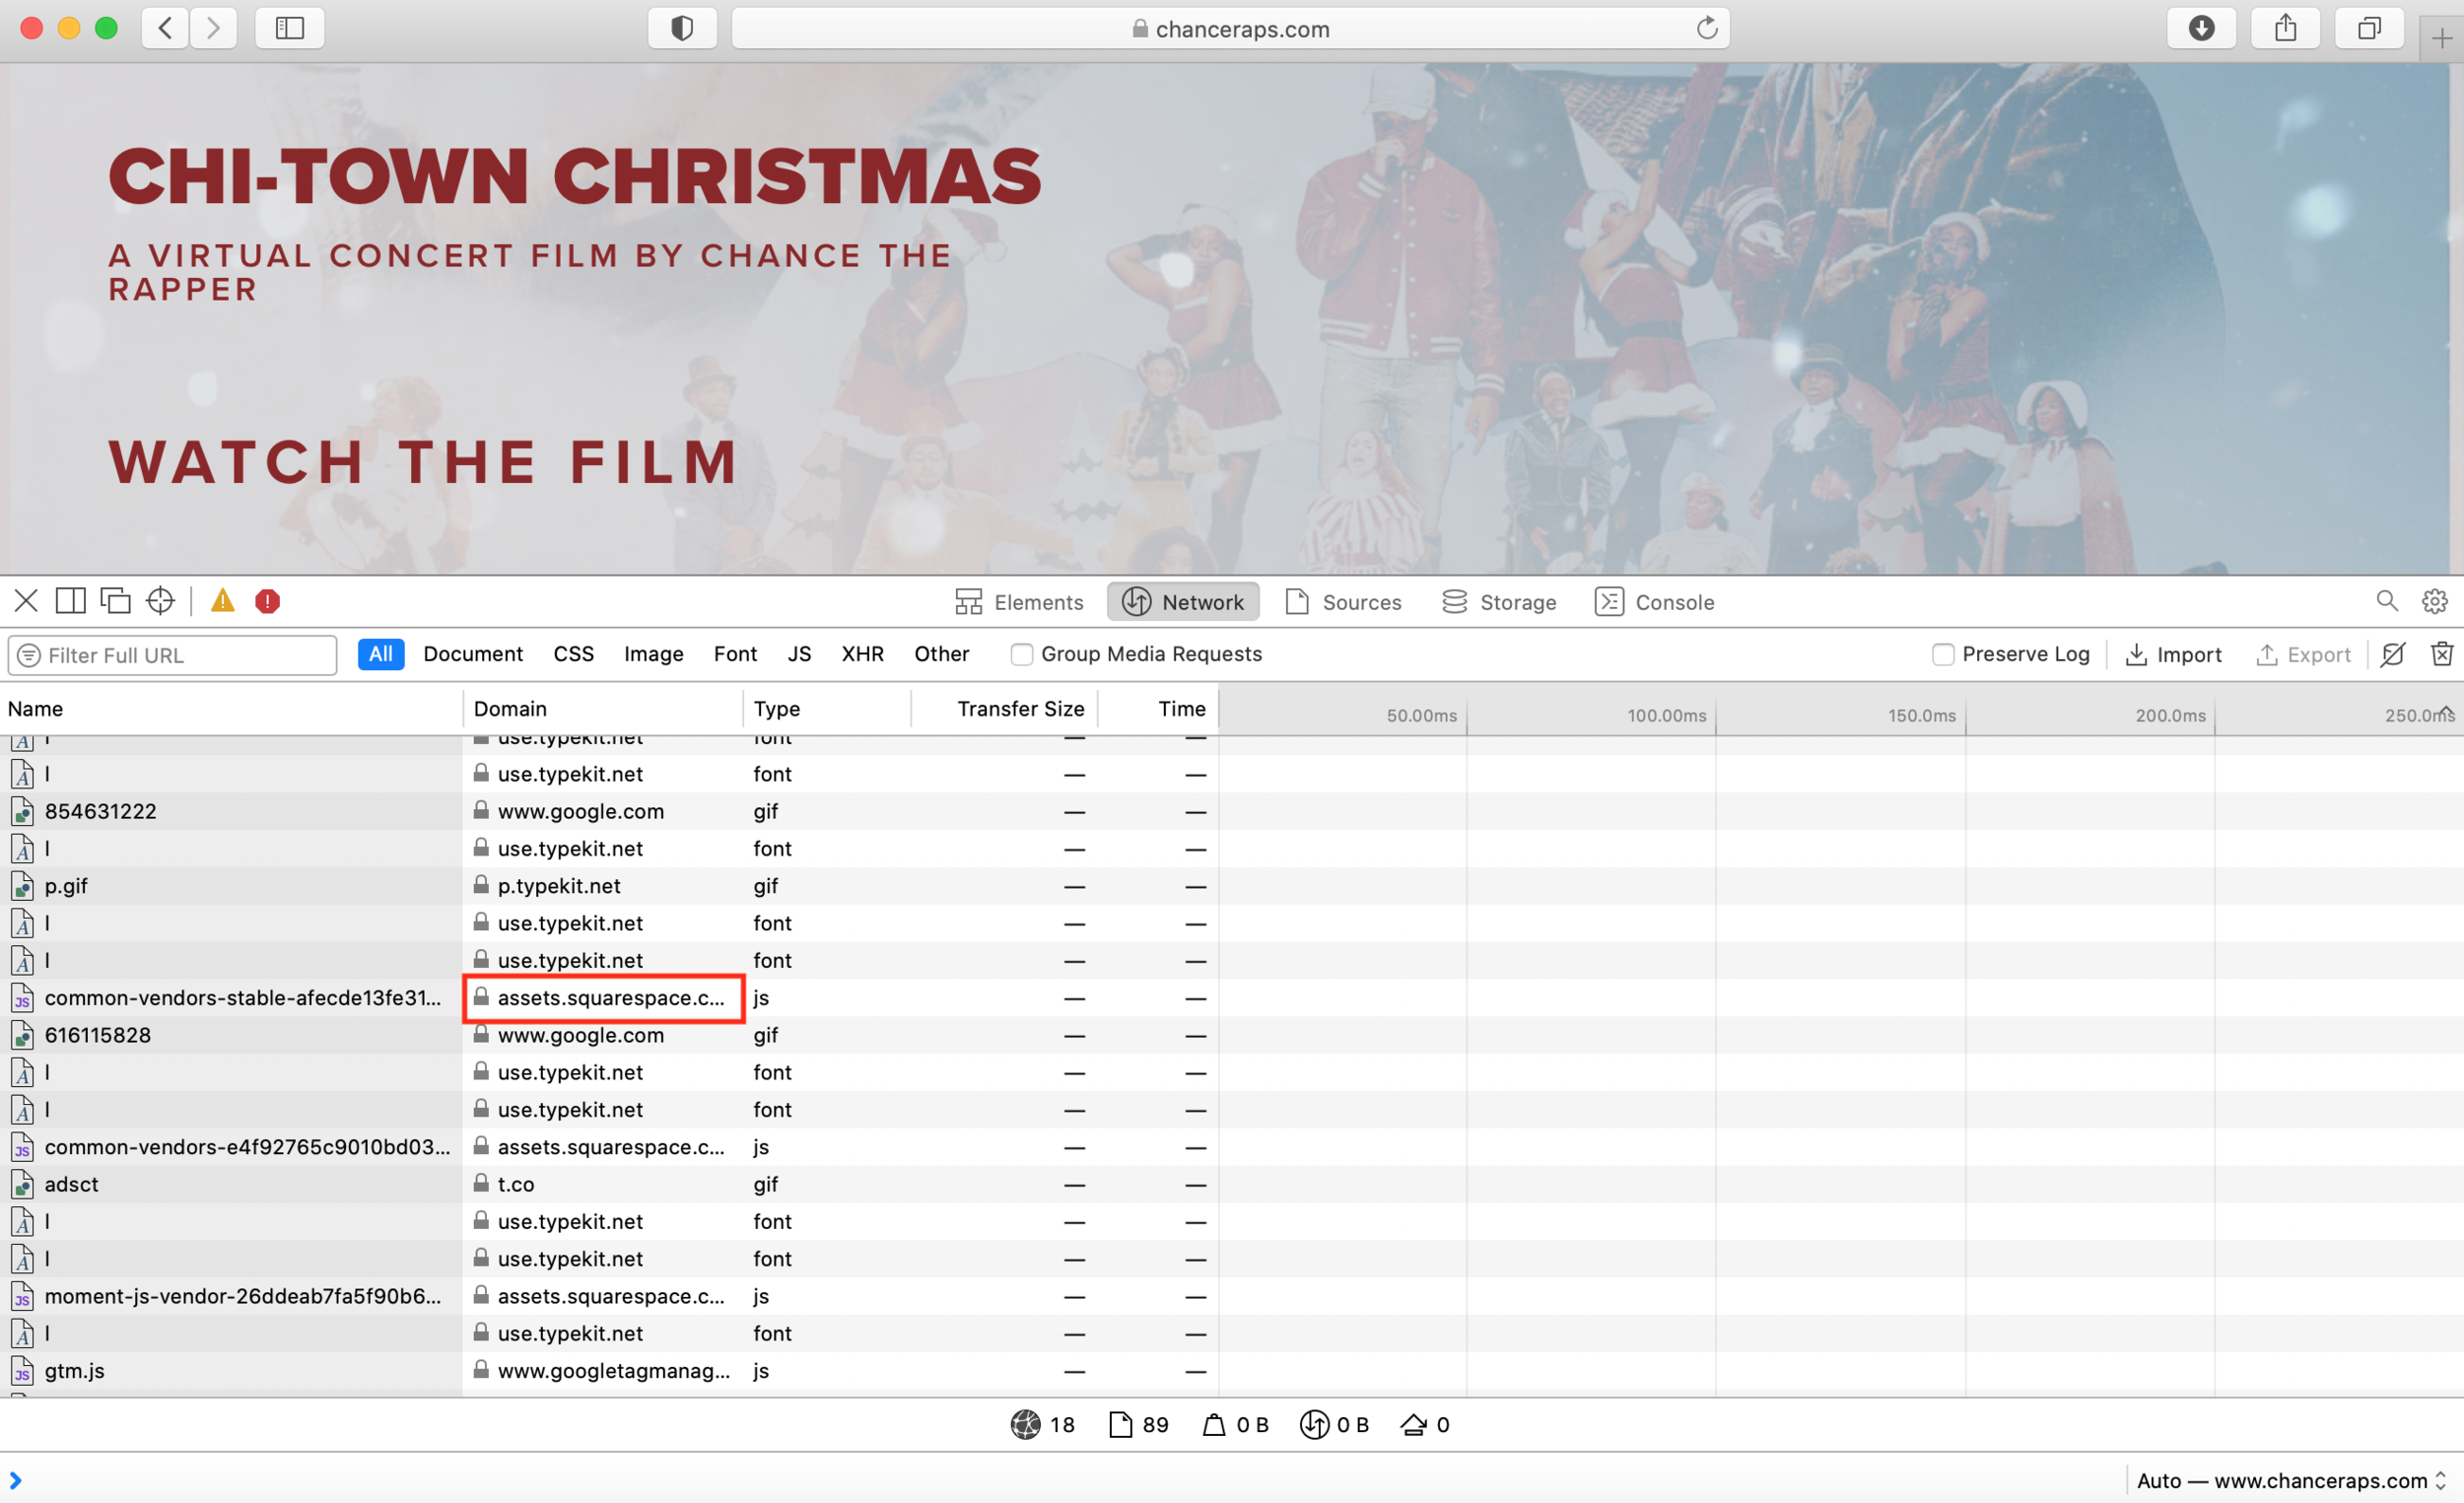Viewport: 2464px width, 1503px height.
Task: Click the element selection crosshair icon
Action: 160,601
